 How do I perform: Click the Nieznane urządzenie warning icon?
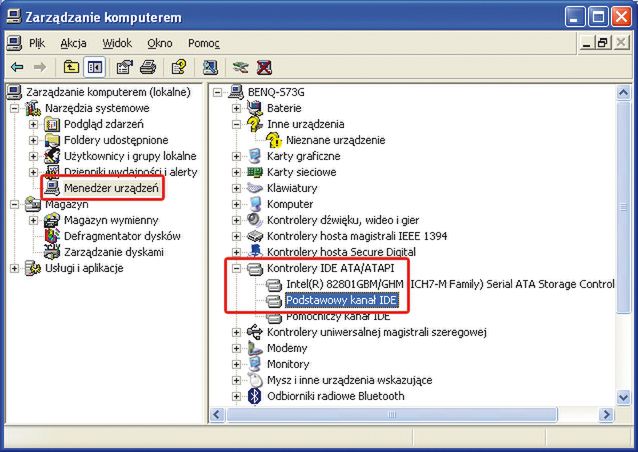(x=274, y=140)
